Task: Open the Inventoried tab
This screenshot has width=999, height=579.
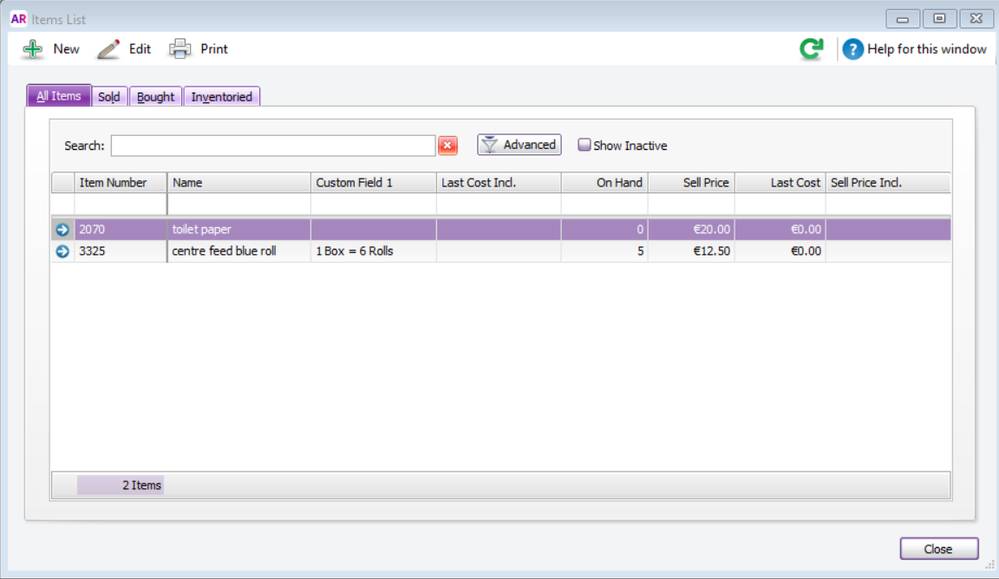Action: 222,97
